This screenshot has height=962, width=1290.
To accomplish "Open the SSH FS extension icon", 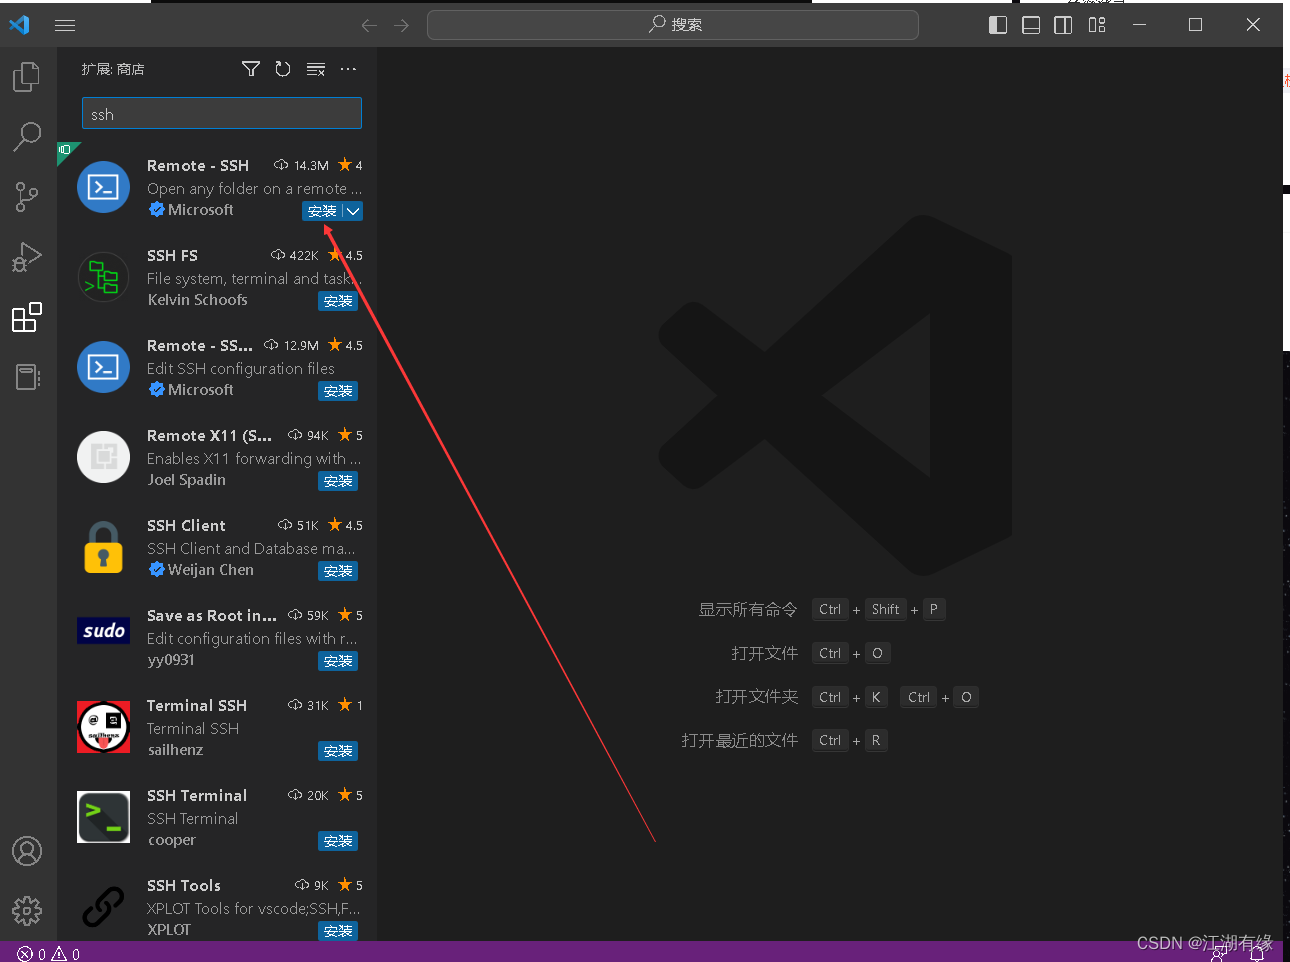I will coord(104,277).
